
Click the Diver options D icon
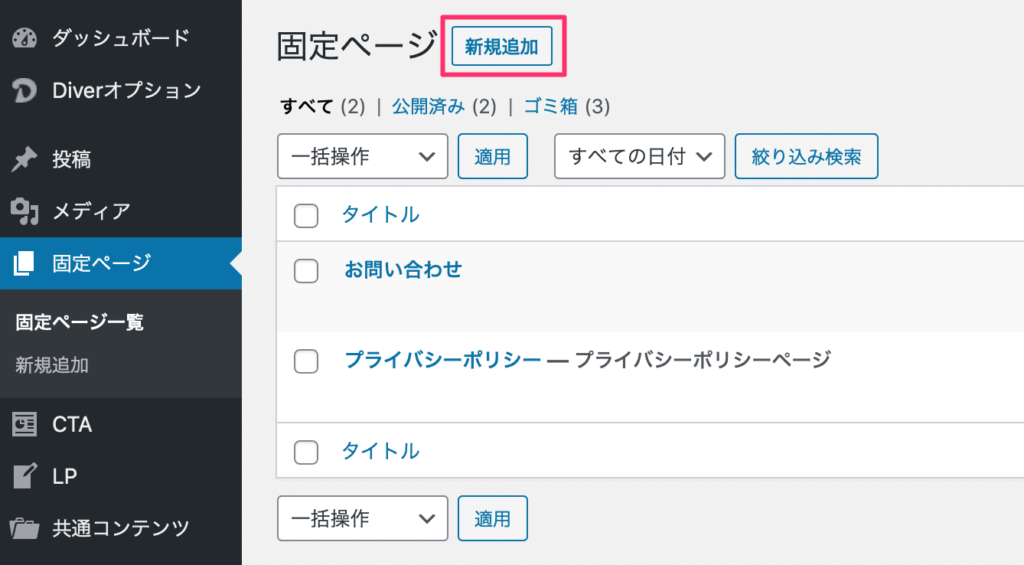pyautogui.click(x=24, y=91)
